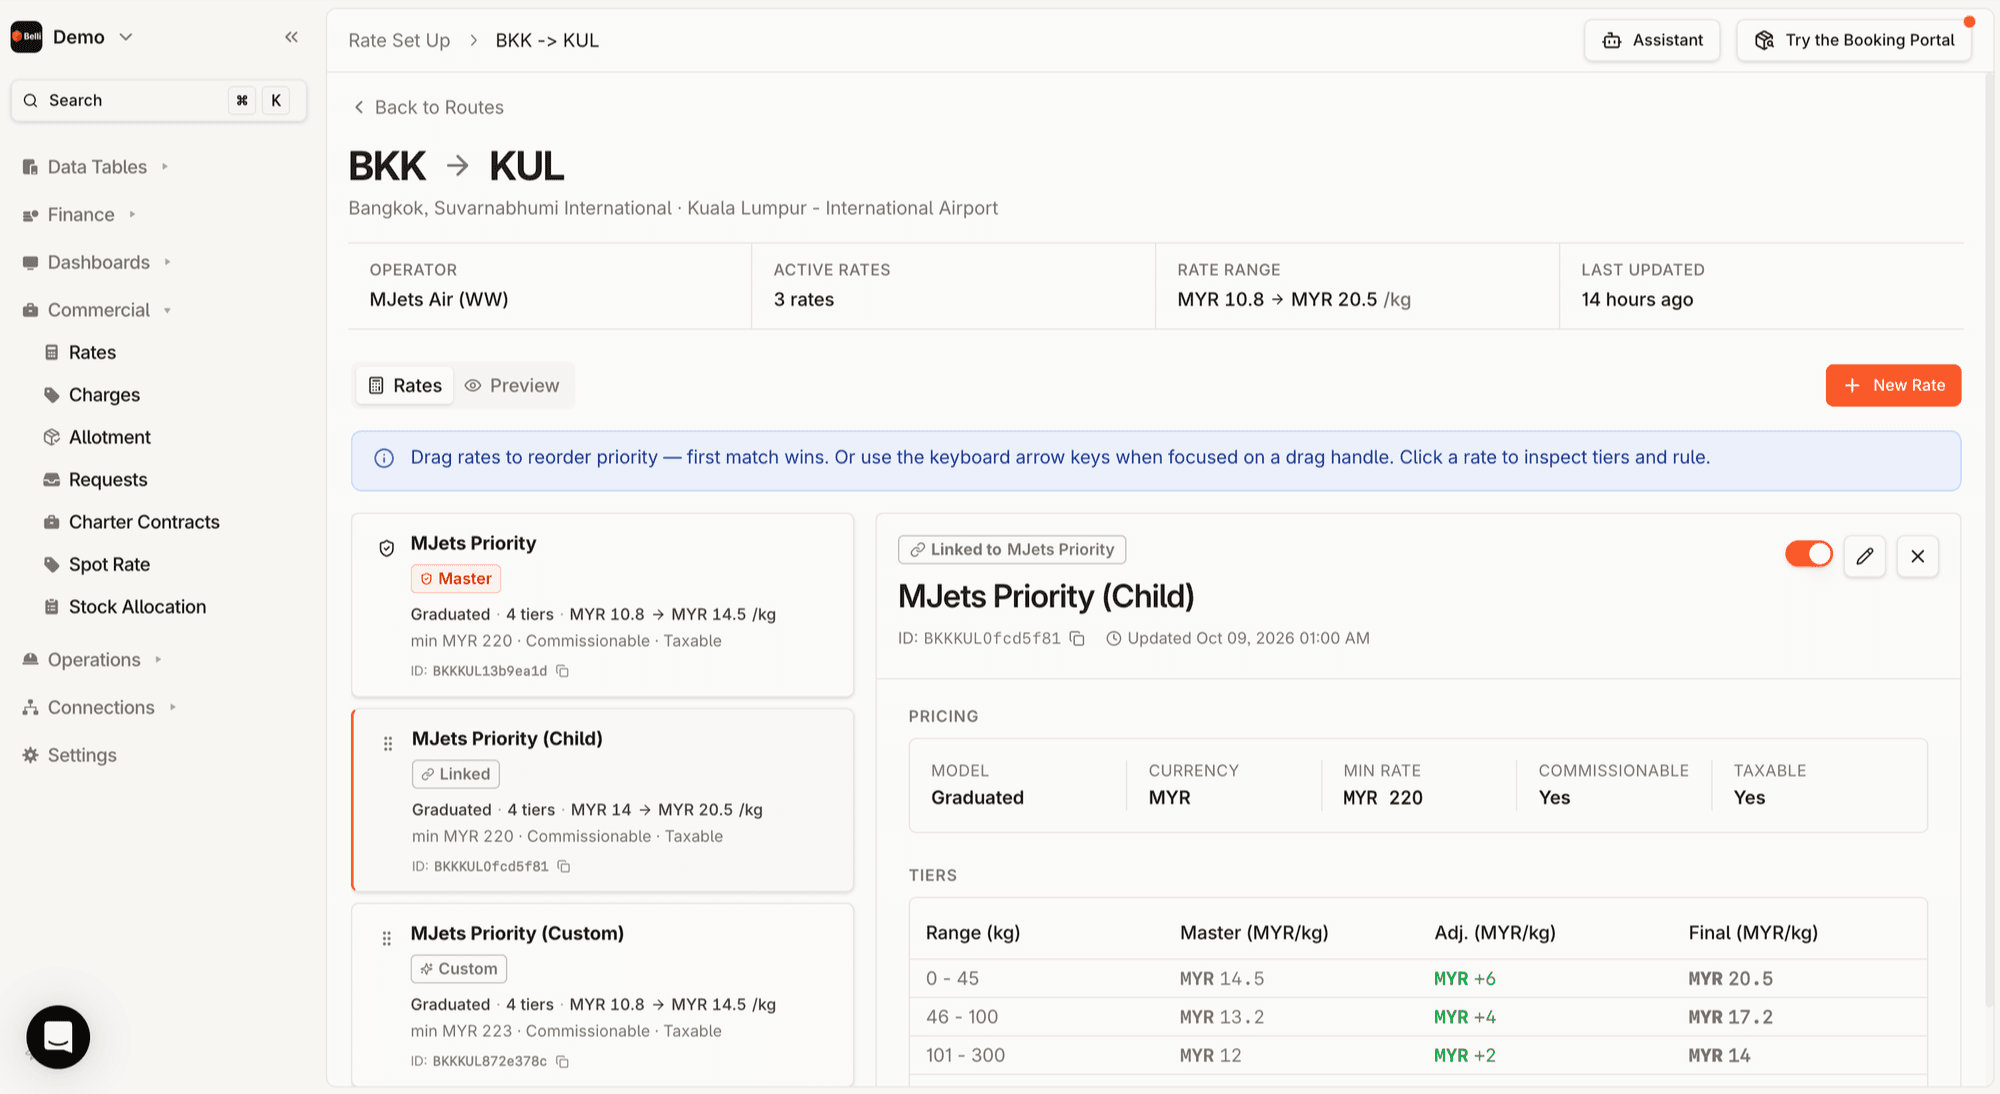Focus the Search field
The image size is (2000, 1094).
pyautogui.click(x=158, y=100)
